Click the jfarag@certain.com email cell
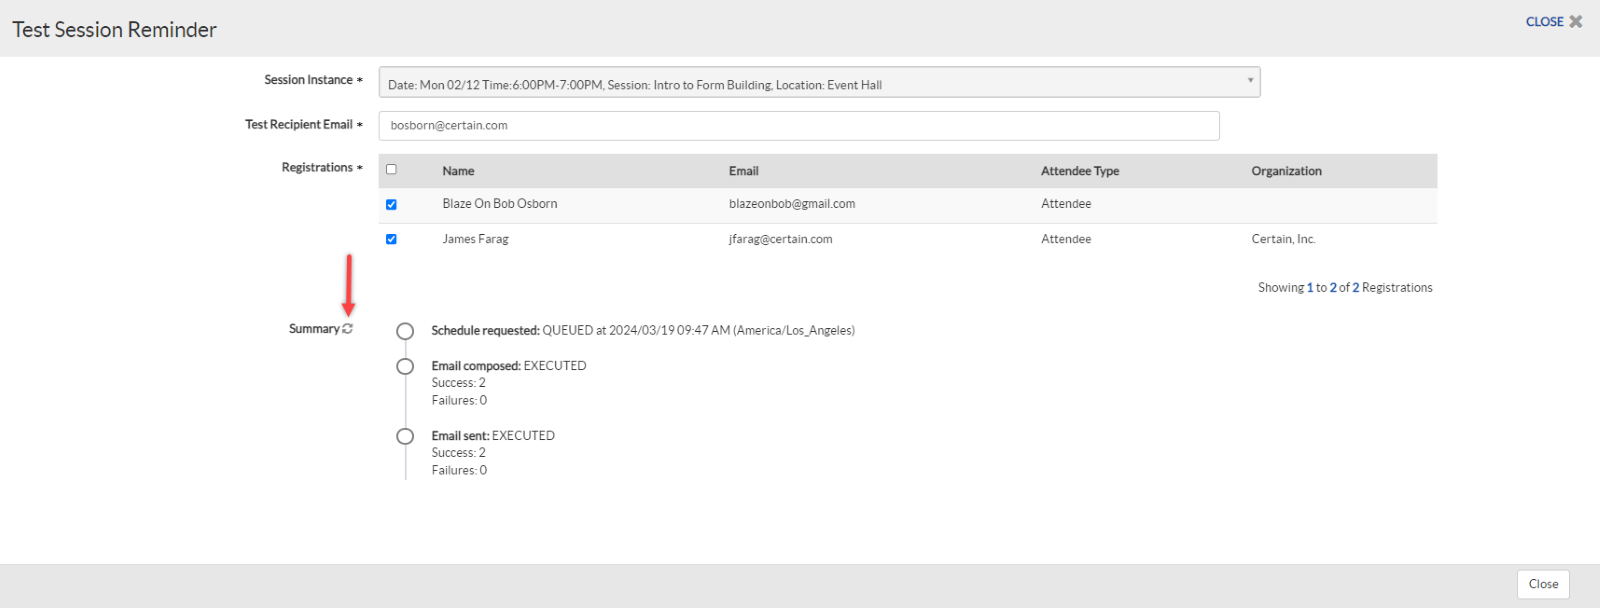The height and width of the screenshot is (608, 1600). click(x=780, y=239)
